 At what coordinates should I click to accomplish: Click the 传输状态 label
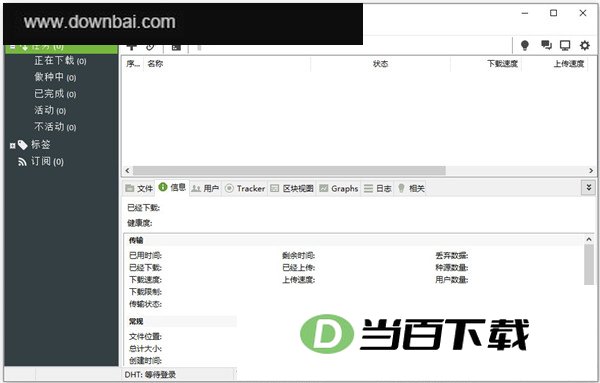pos(145,304)
